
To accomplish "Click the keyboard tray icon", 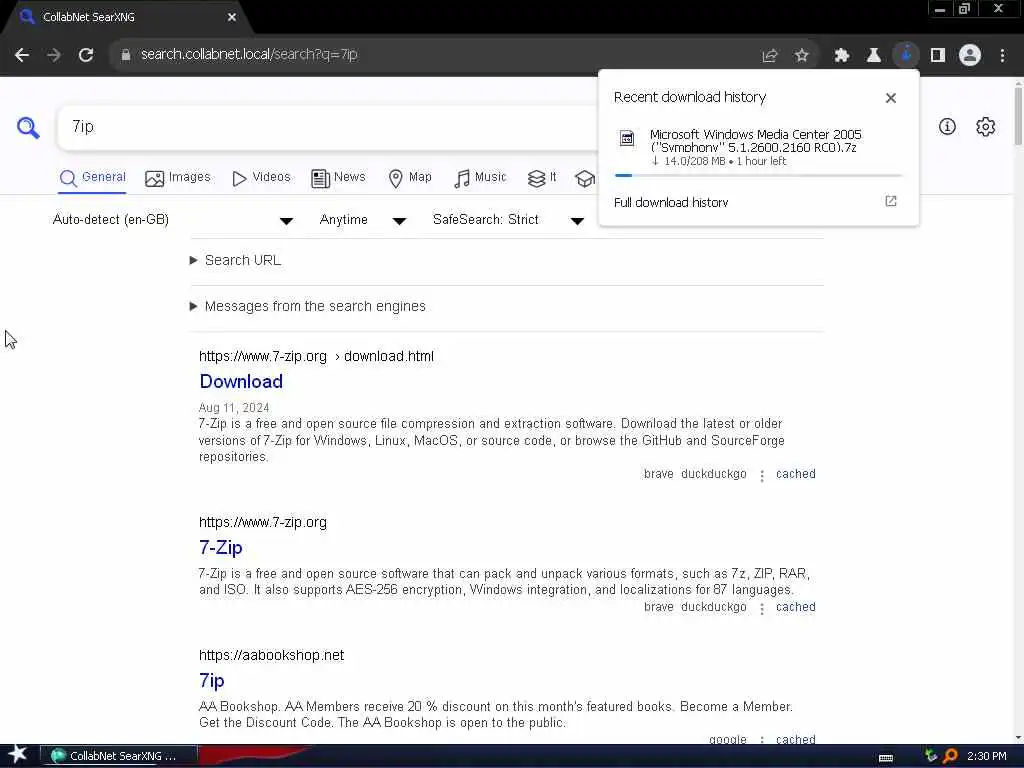I will click(x=886, y=757).
